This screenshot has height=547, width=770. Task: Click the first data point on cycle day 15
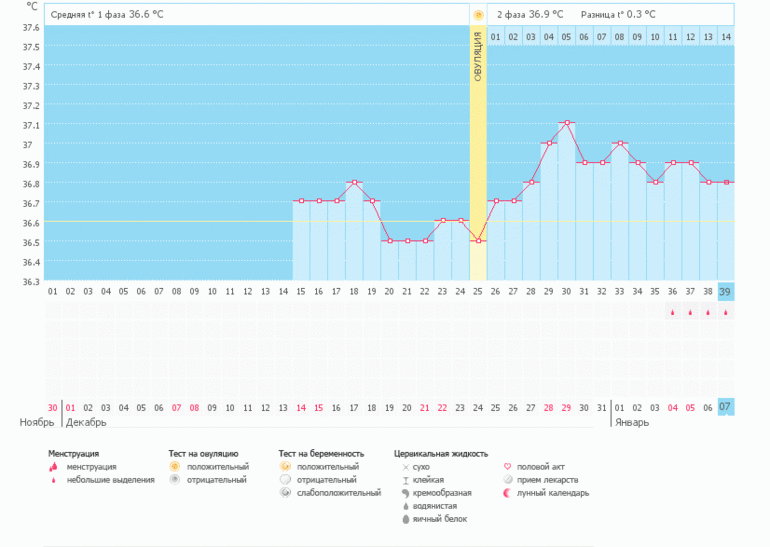[x=301, y=201]
